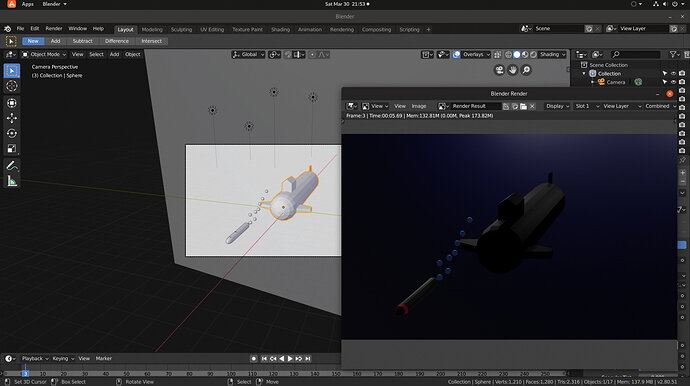Activate the Scale tool
Screen dimensions: 690x386
[x=12, y=148]
